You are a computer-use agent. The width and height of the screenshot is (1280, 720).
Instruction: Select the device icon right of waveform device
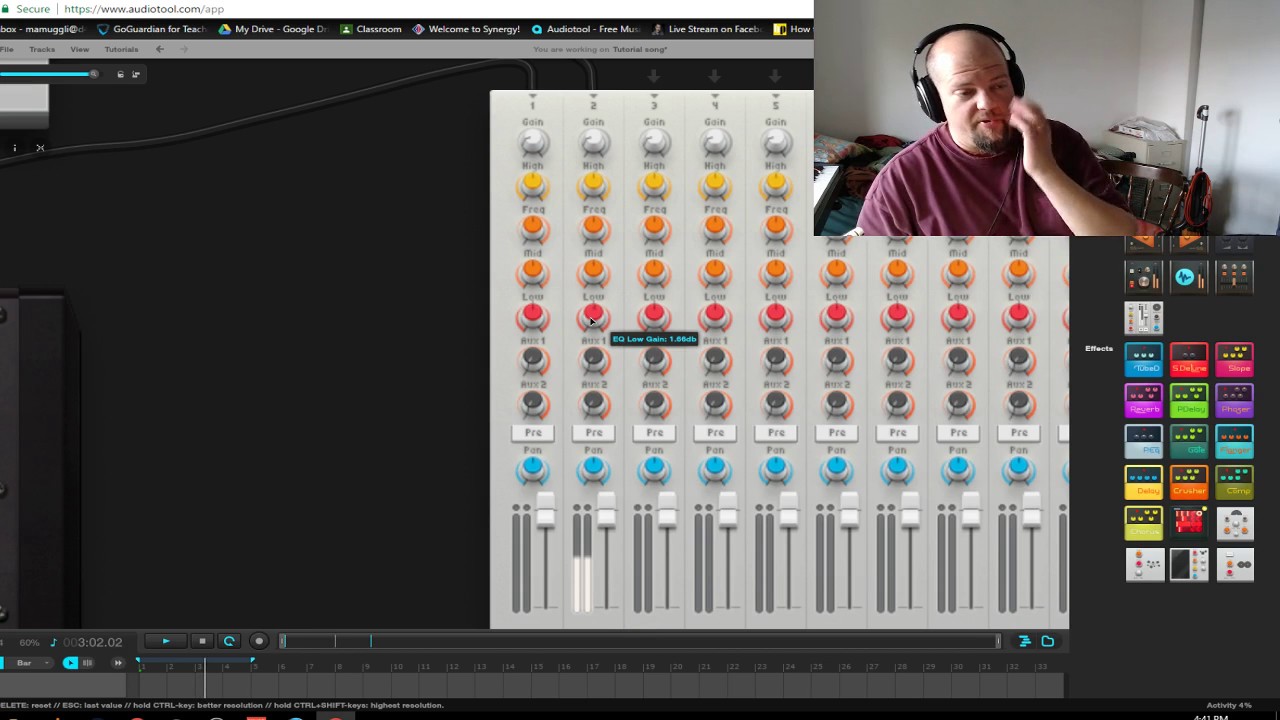(x=1235, y=277)
